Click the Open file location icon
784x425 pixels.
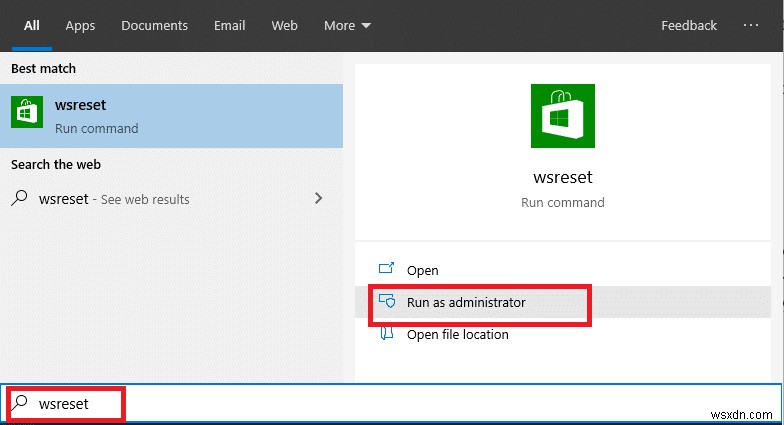(x=387, y=334)
